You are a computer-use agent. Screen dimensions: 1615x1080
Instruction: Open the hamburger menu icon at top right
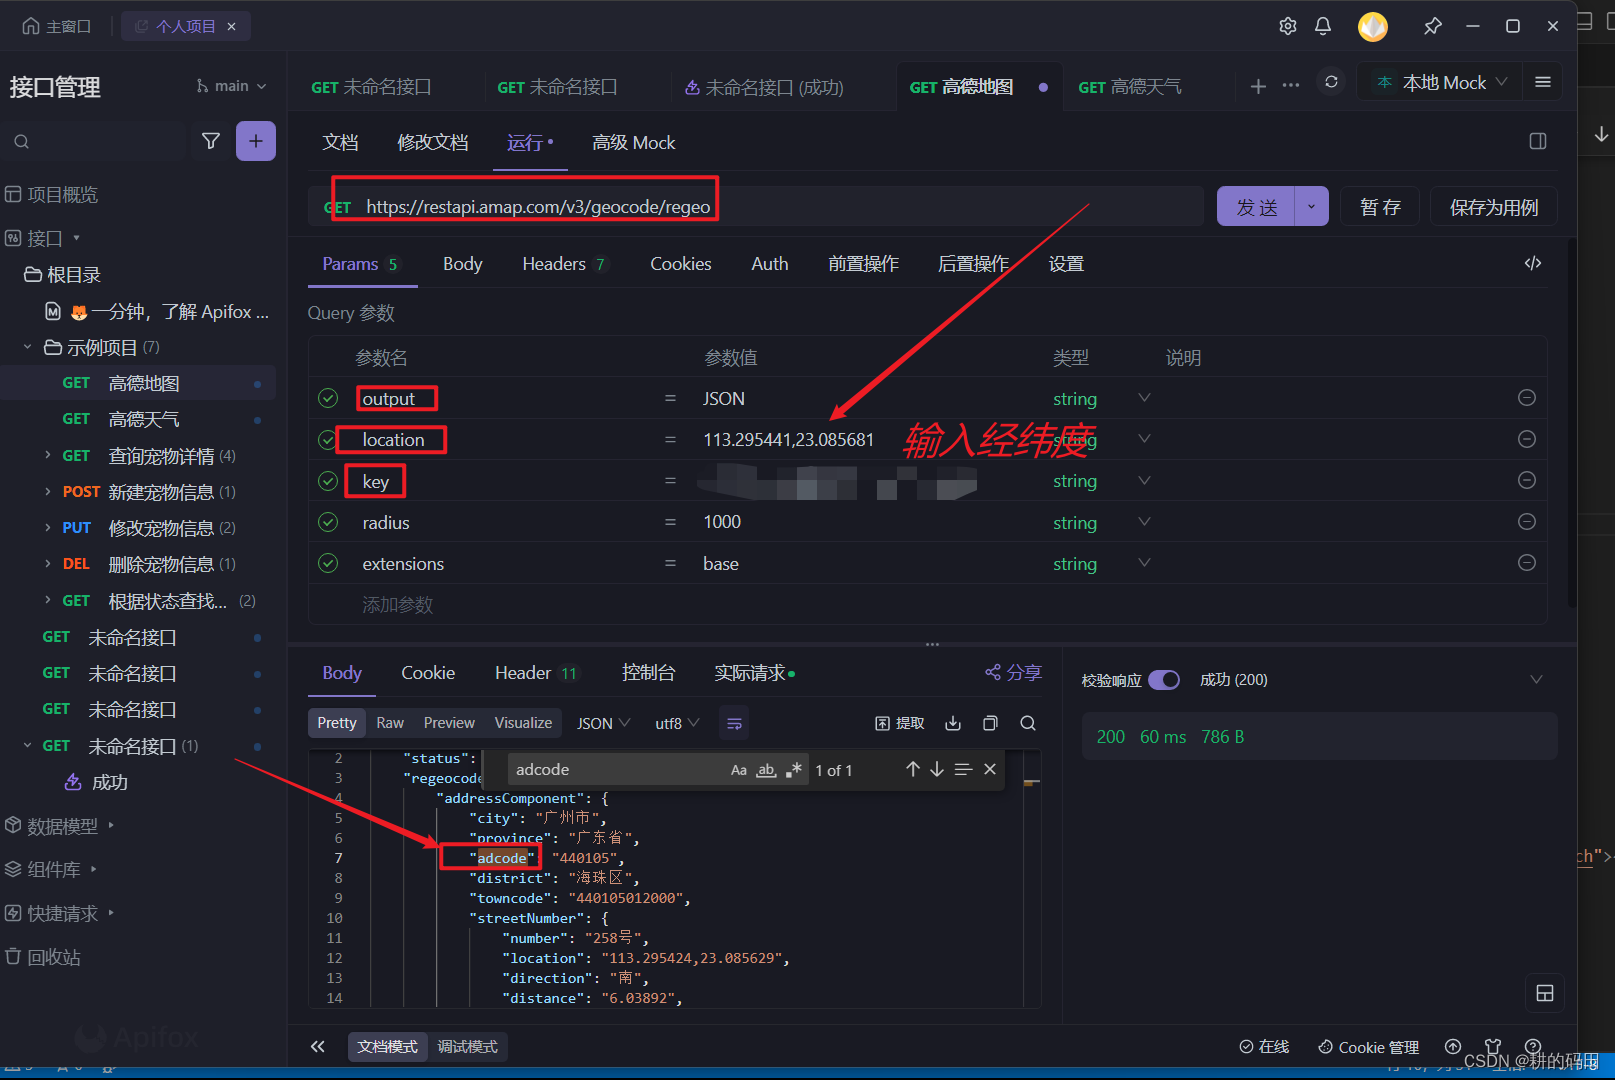point(1543,82)
